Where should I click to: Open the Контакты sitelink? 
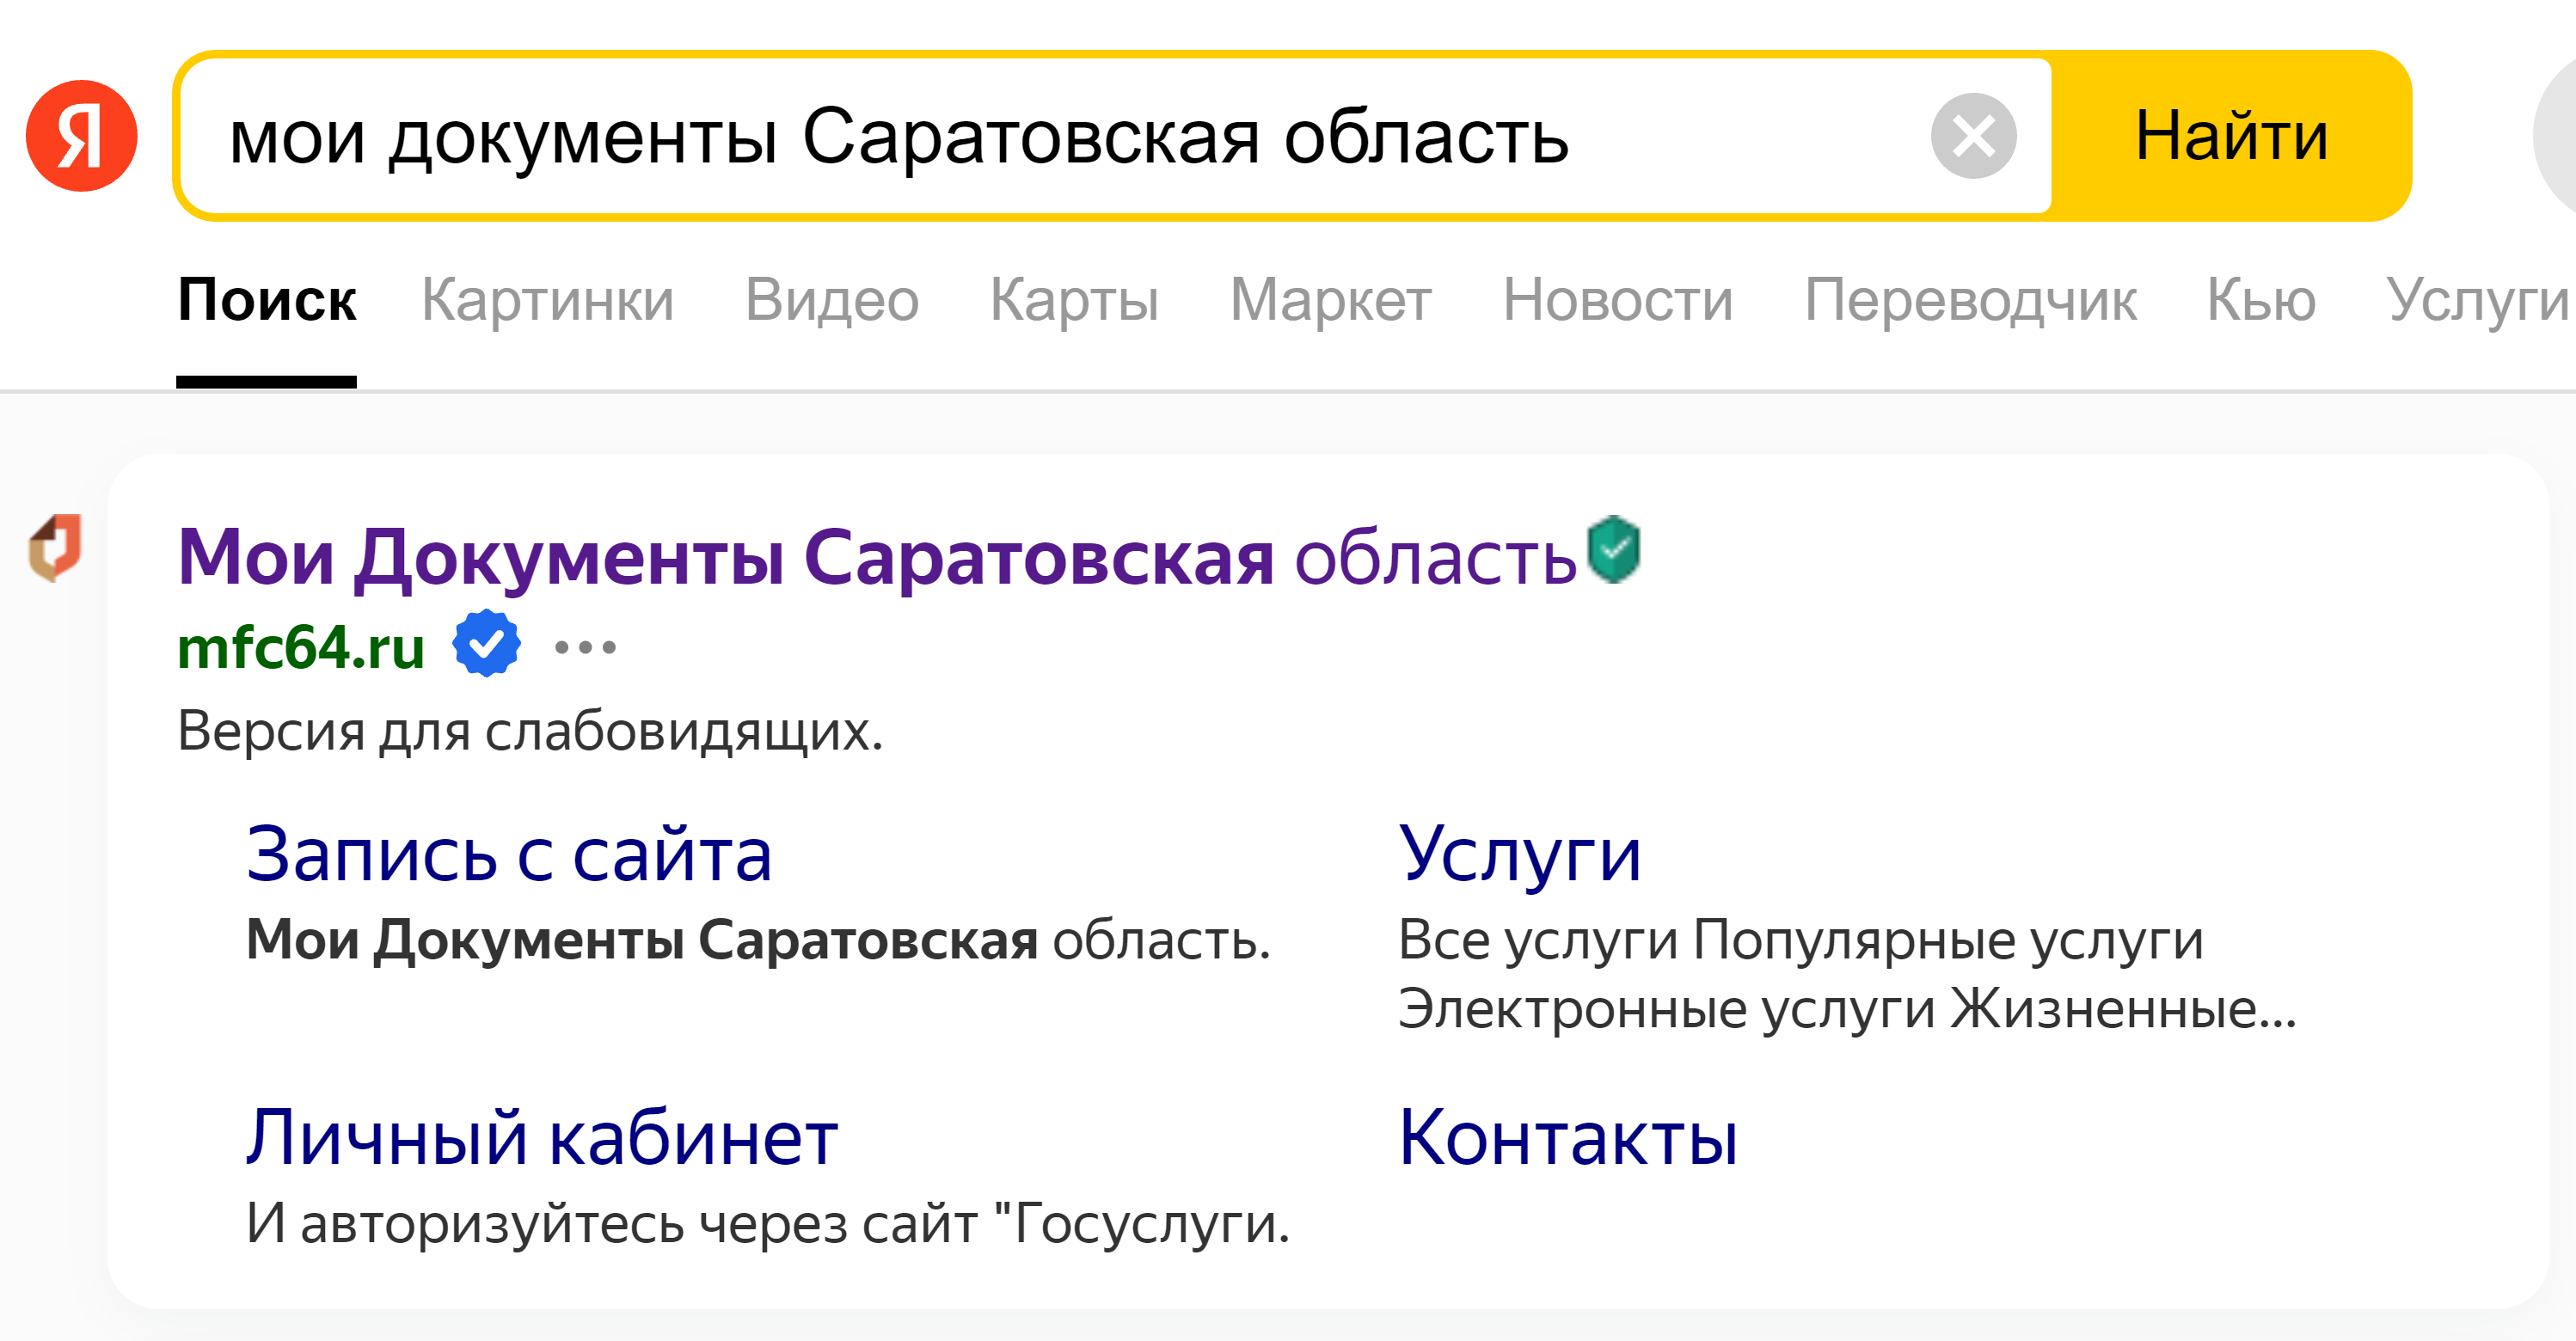pos(1568,1138)
